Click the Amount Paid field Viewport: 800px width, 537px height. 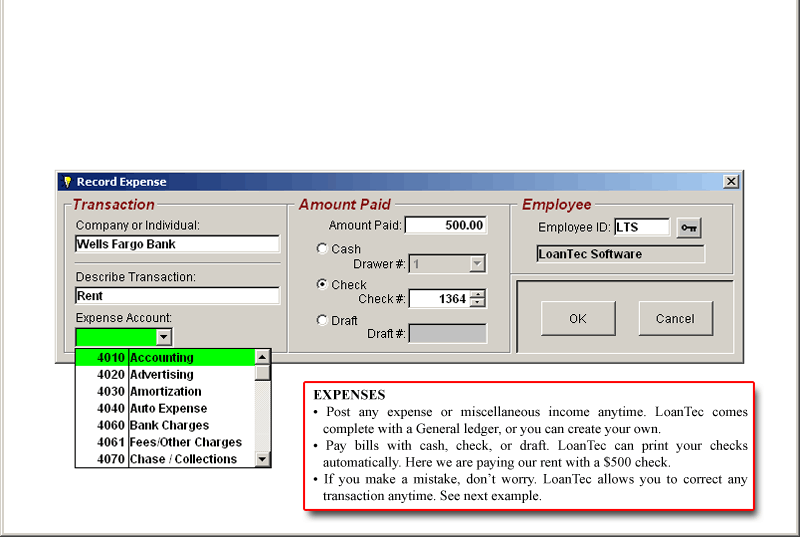[446, 225]
